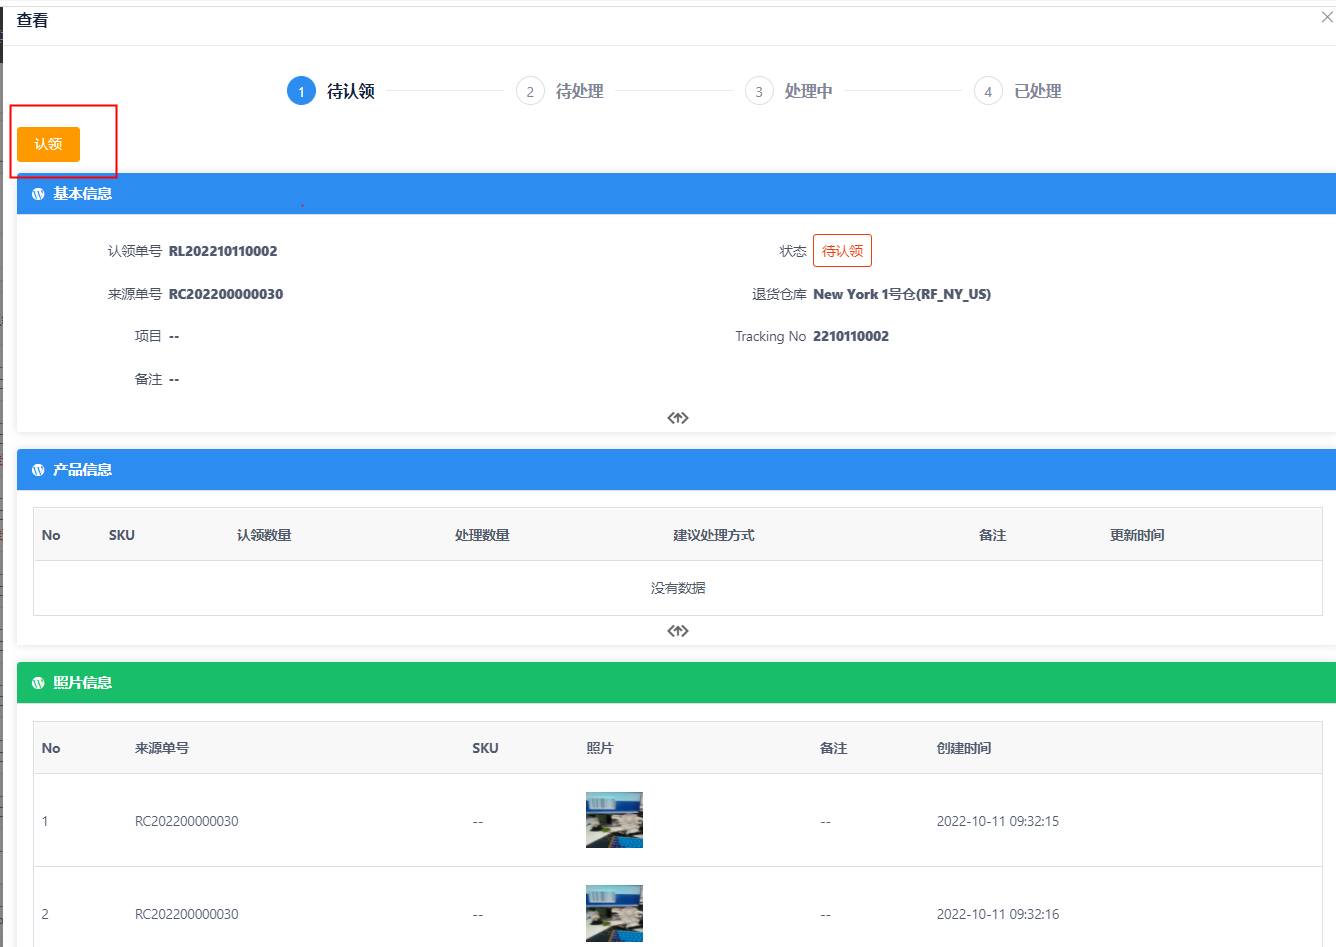
Task: Collapse the 产品信息 section with the arrow icon
Action: [x=678, y=631]
